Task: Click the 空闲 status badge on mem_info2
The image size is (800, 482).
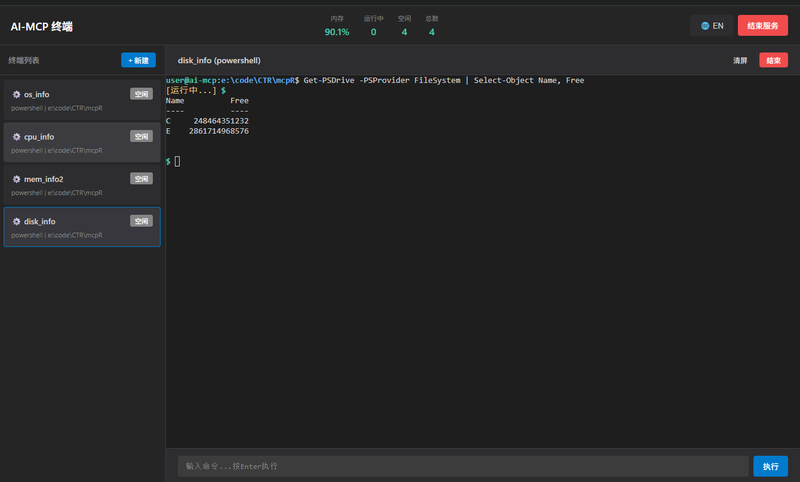Action: click(141, 179)
